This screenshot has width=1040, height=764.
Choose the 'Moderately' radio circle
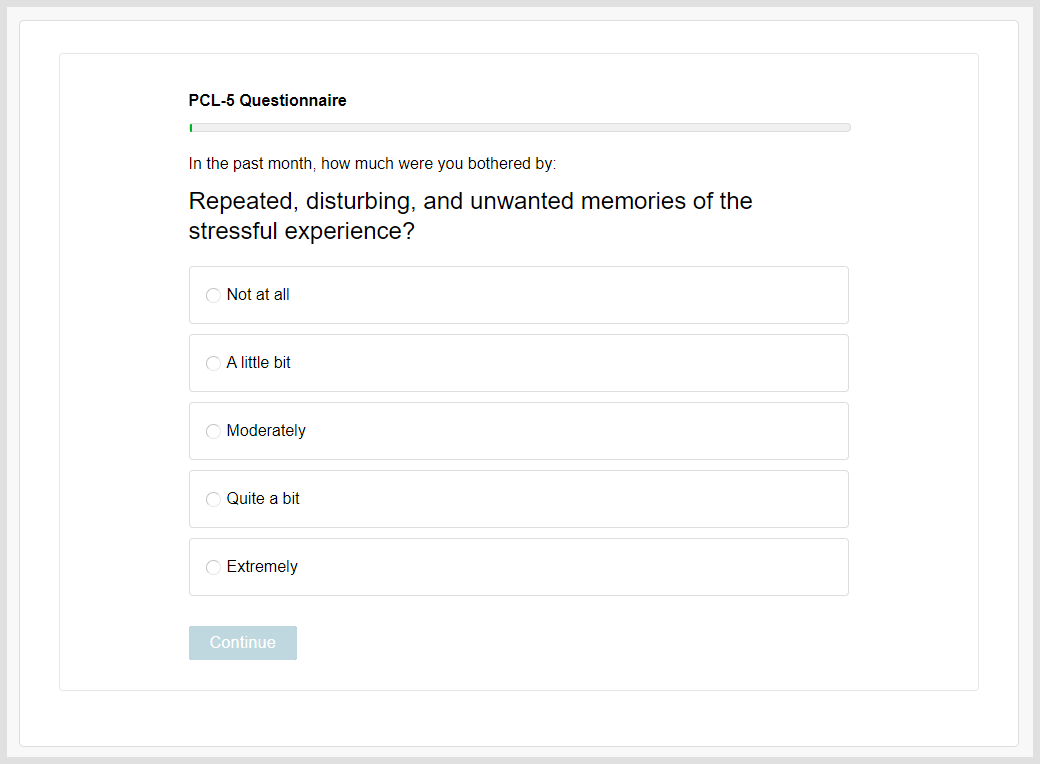213,431
